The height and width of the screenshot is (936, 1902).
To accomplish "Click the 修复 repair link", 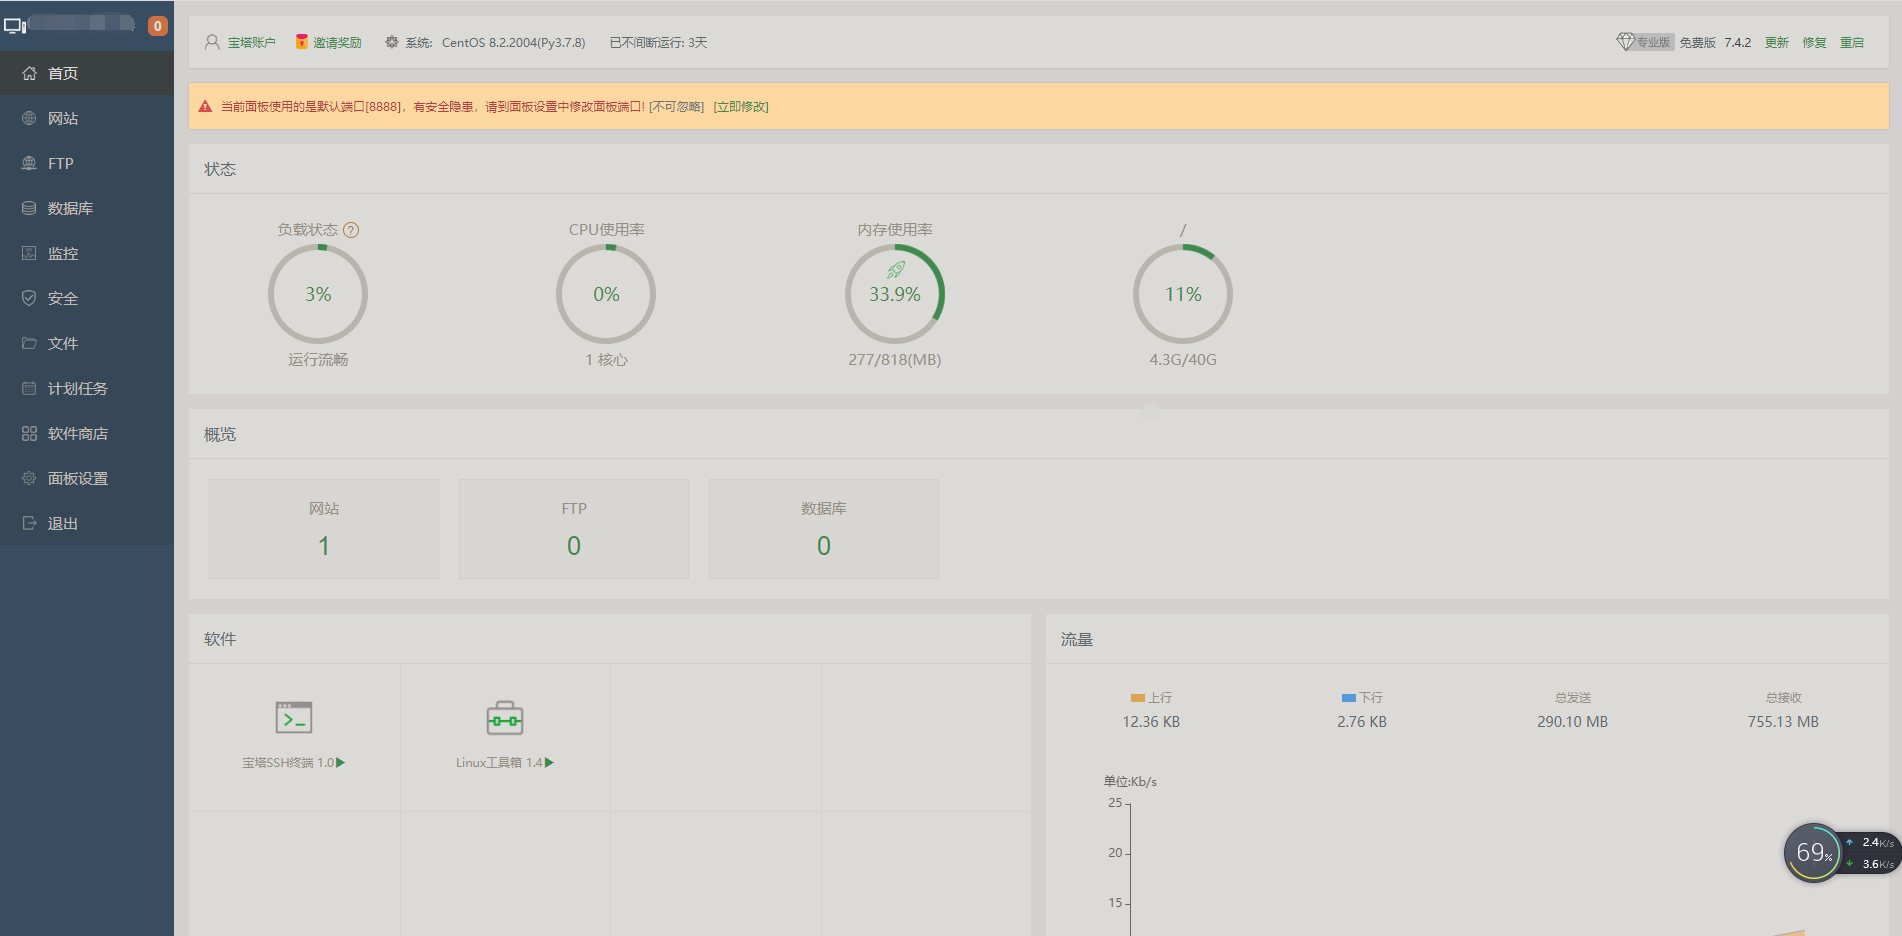I will point(1814,43).
